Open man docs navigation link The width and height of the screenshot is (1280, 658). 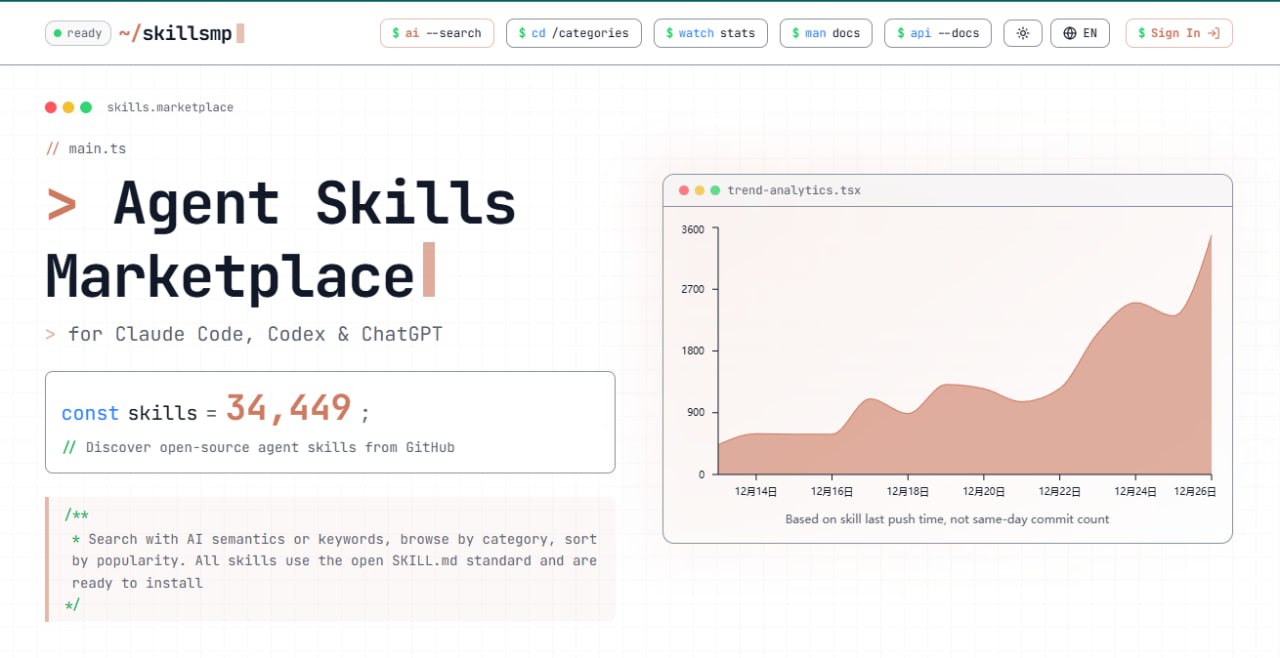point(826,33)
